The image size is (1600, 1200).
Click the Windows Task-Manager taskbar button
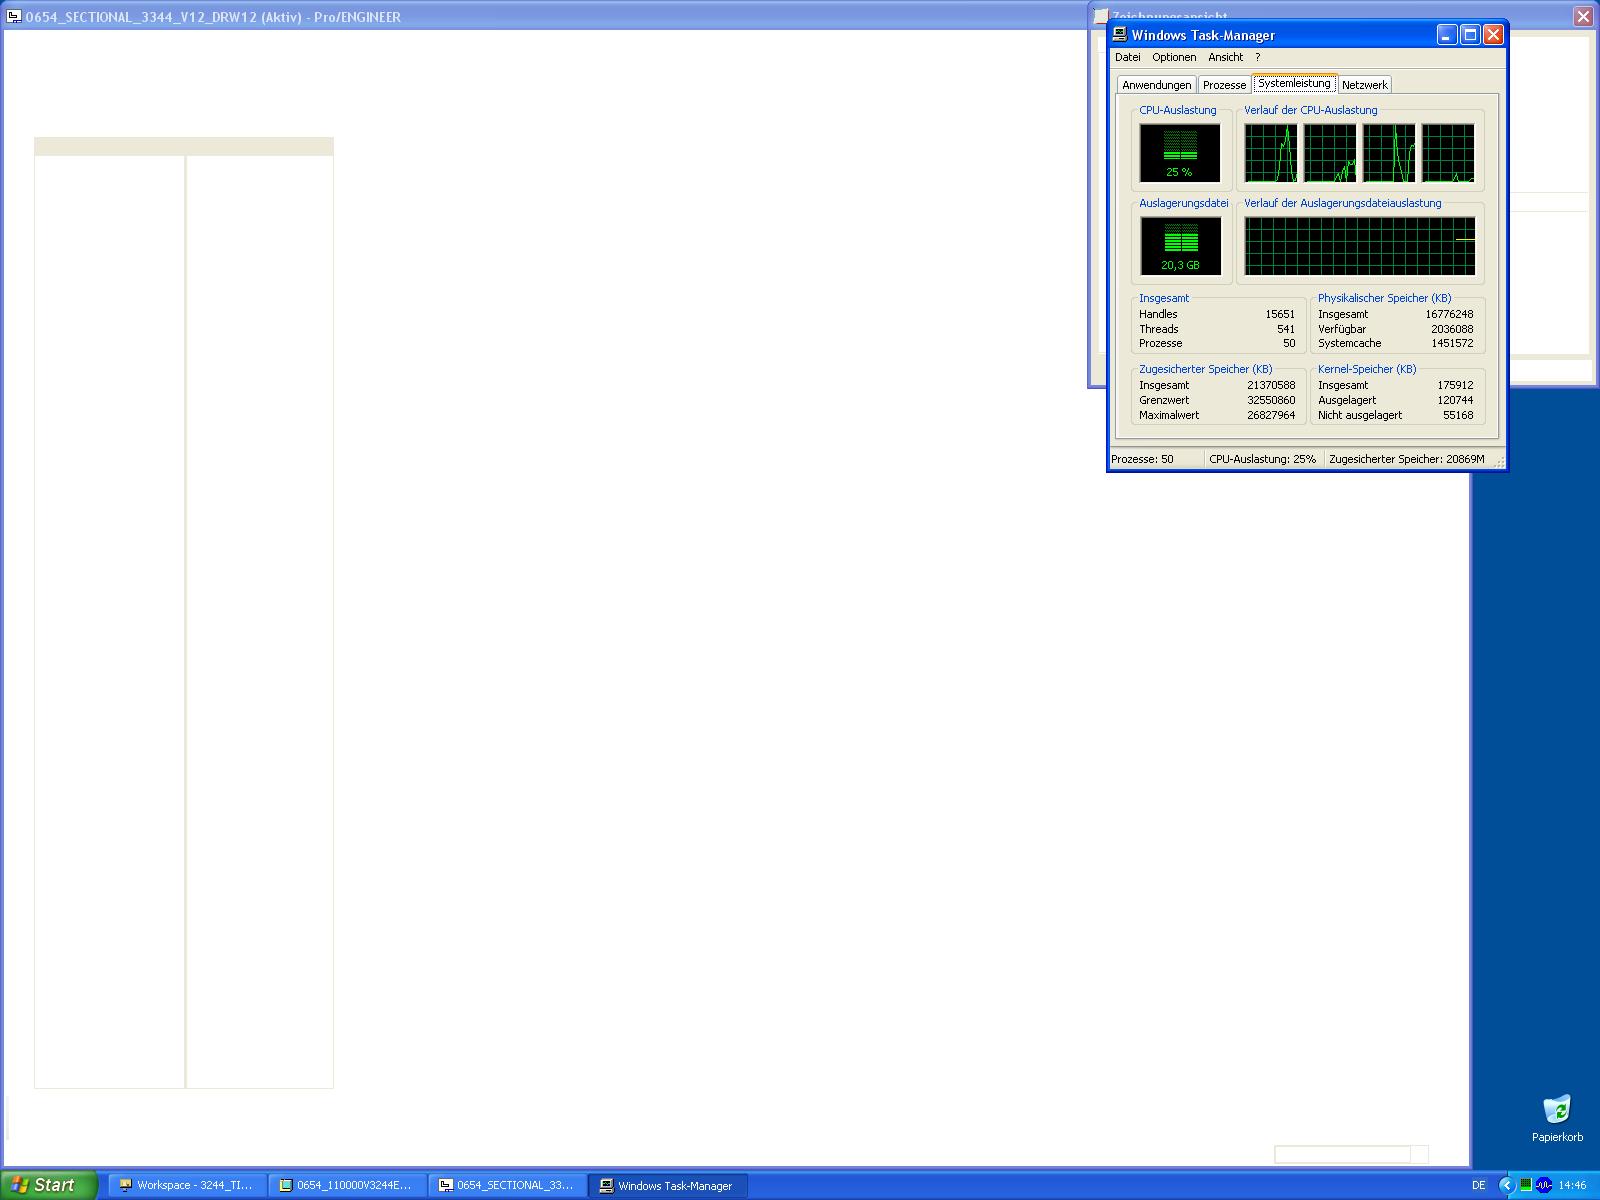coord(668,1185)
